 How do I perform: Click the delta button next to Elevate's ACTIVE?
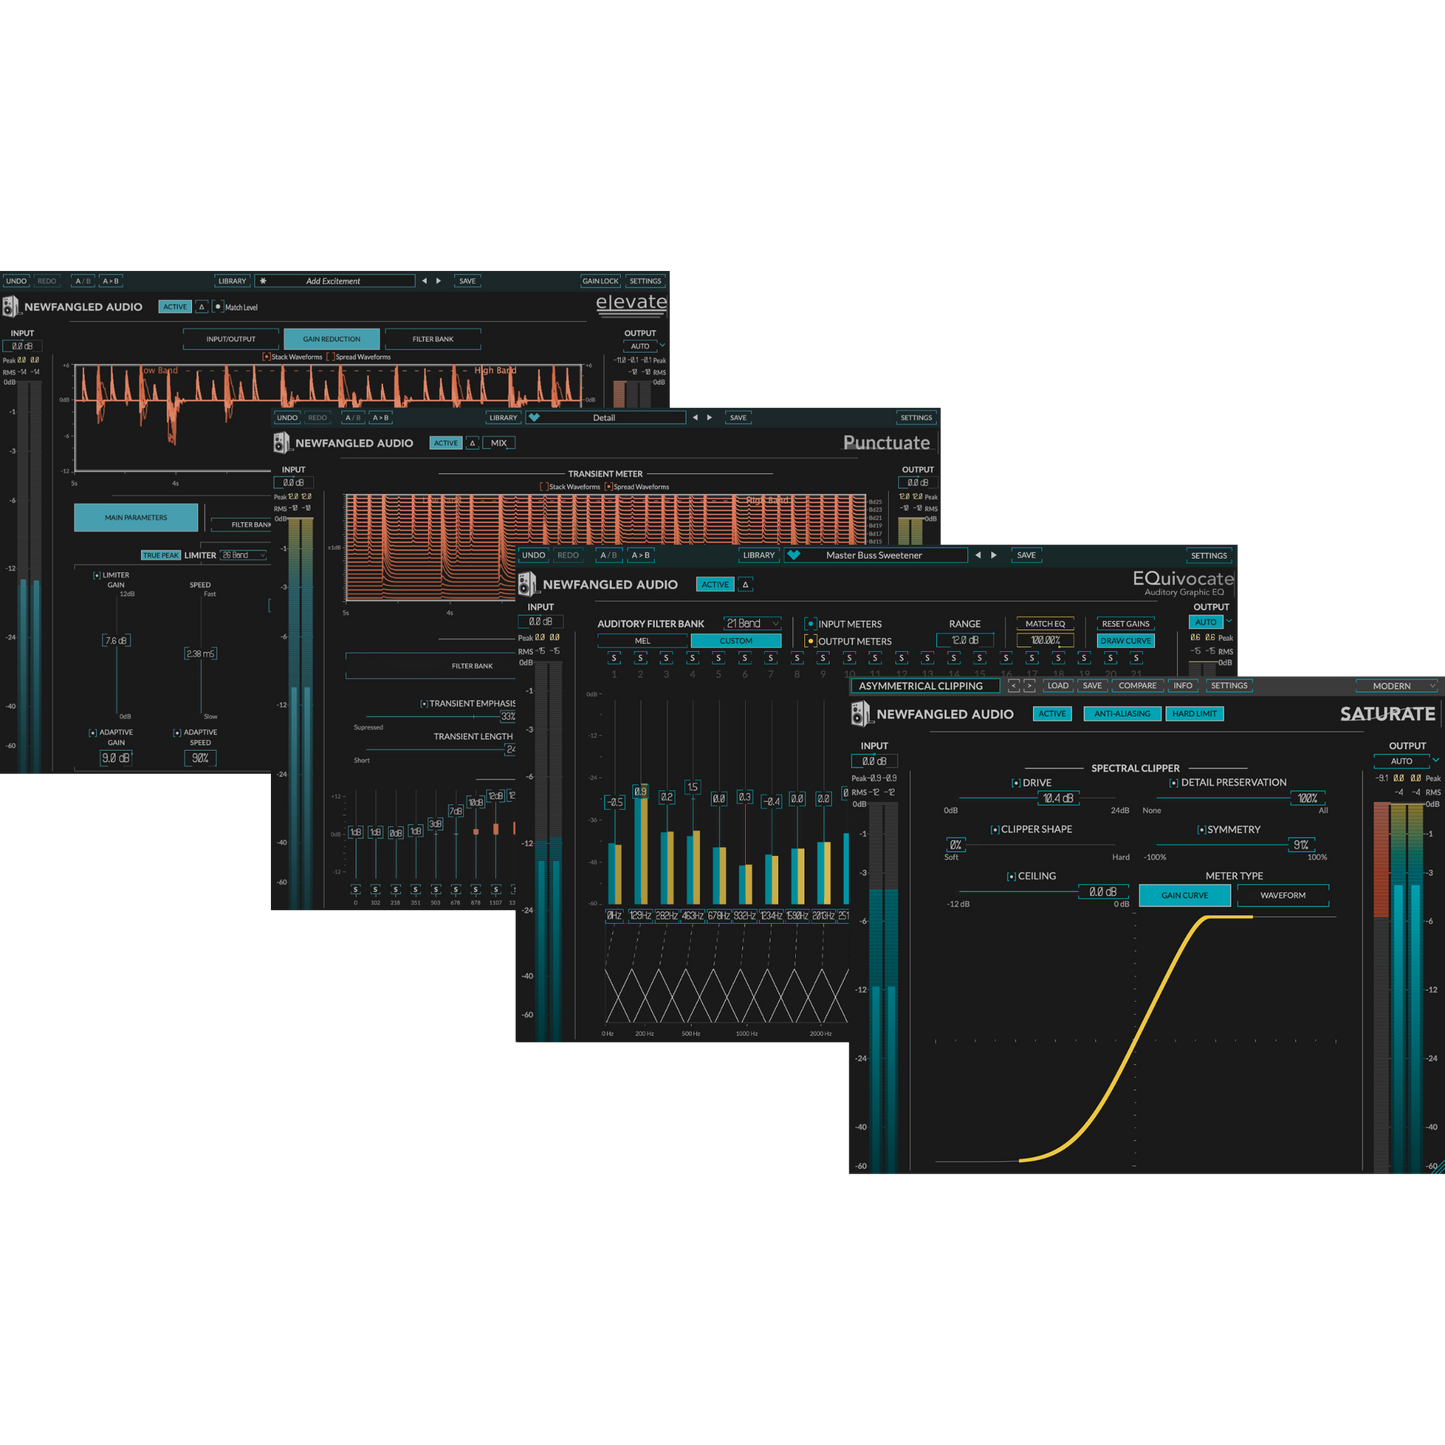pos(201,307)
